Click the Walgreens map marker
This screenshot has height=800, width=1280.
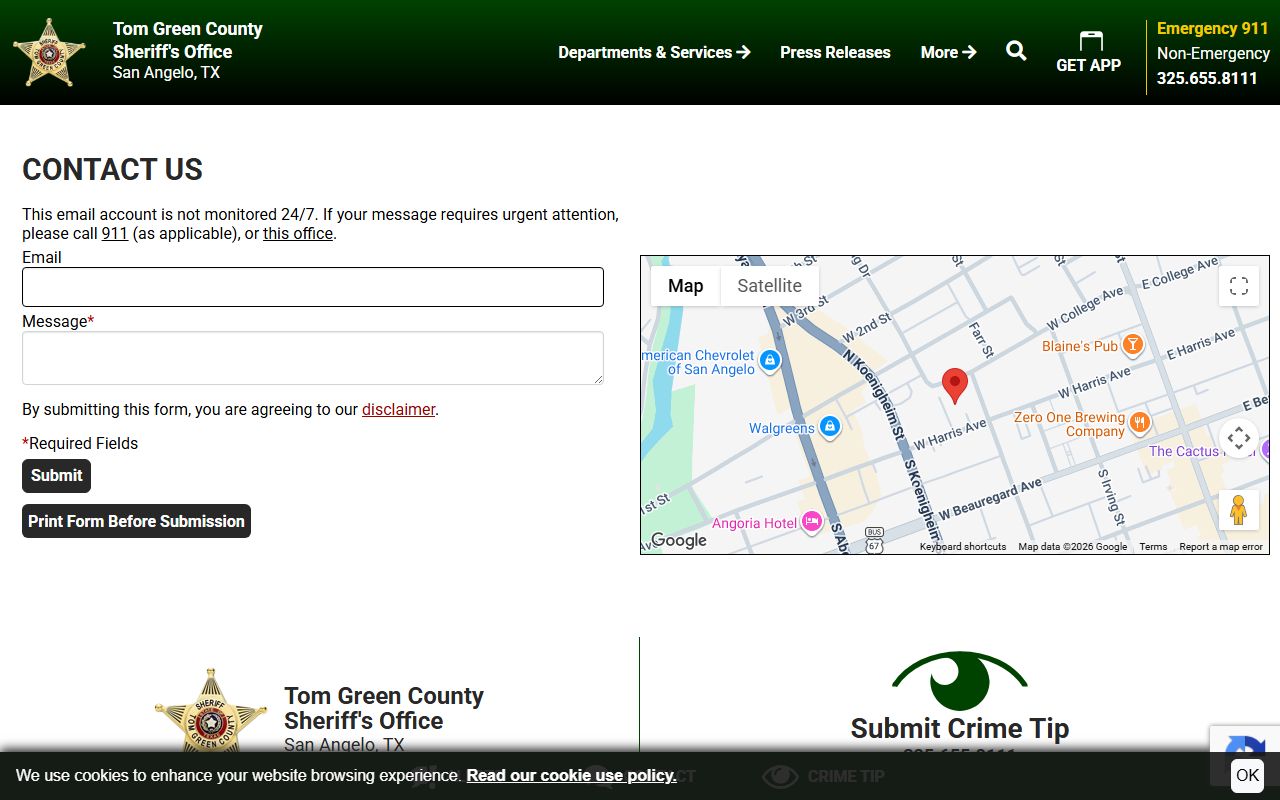pos(829,427)
